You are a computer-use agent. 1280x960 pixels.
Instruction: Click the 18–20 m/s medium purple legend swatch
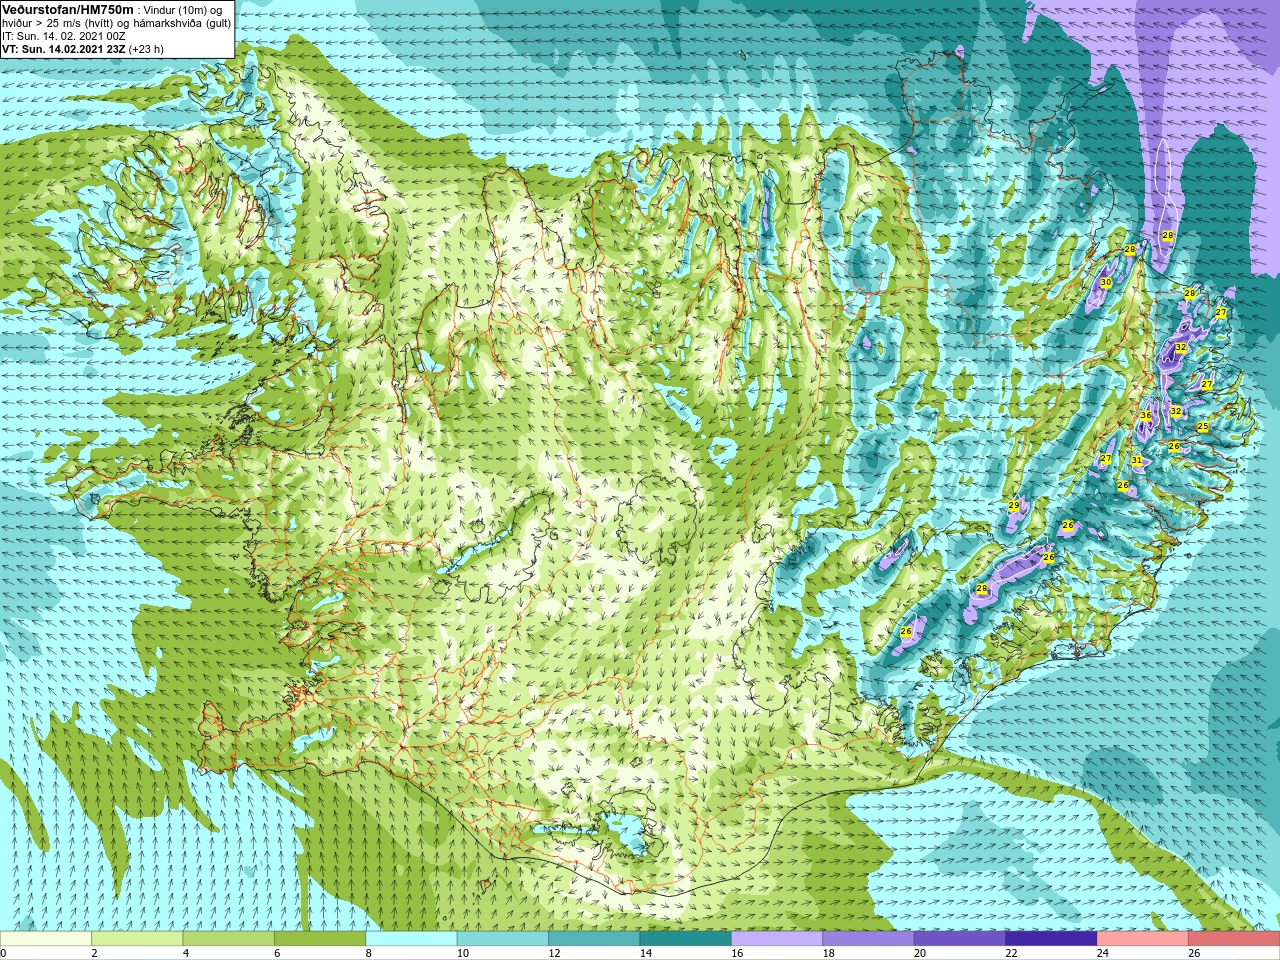[x=869, y=939]
